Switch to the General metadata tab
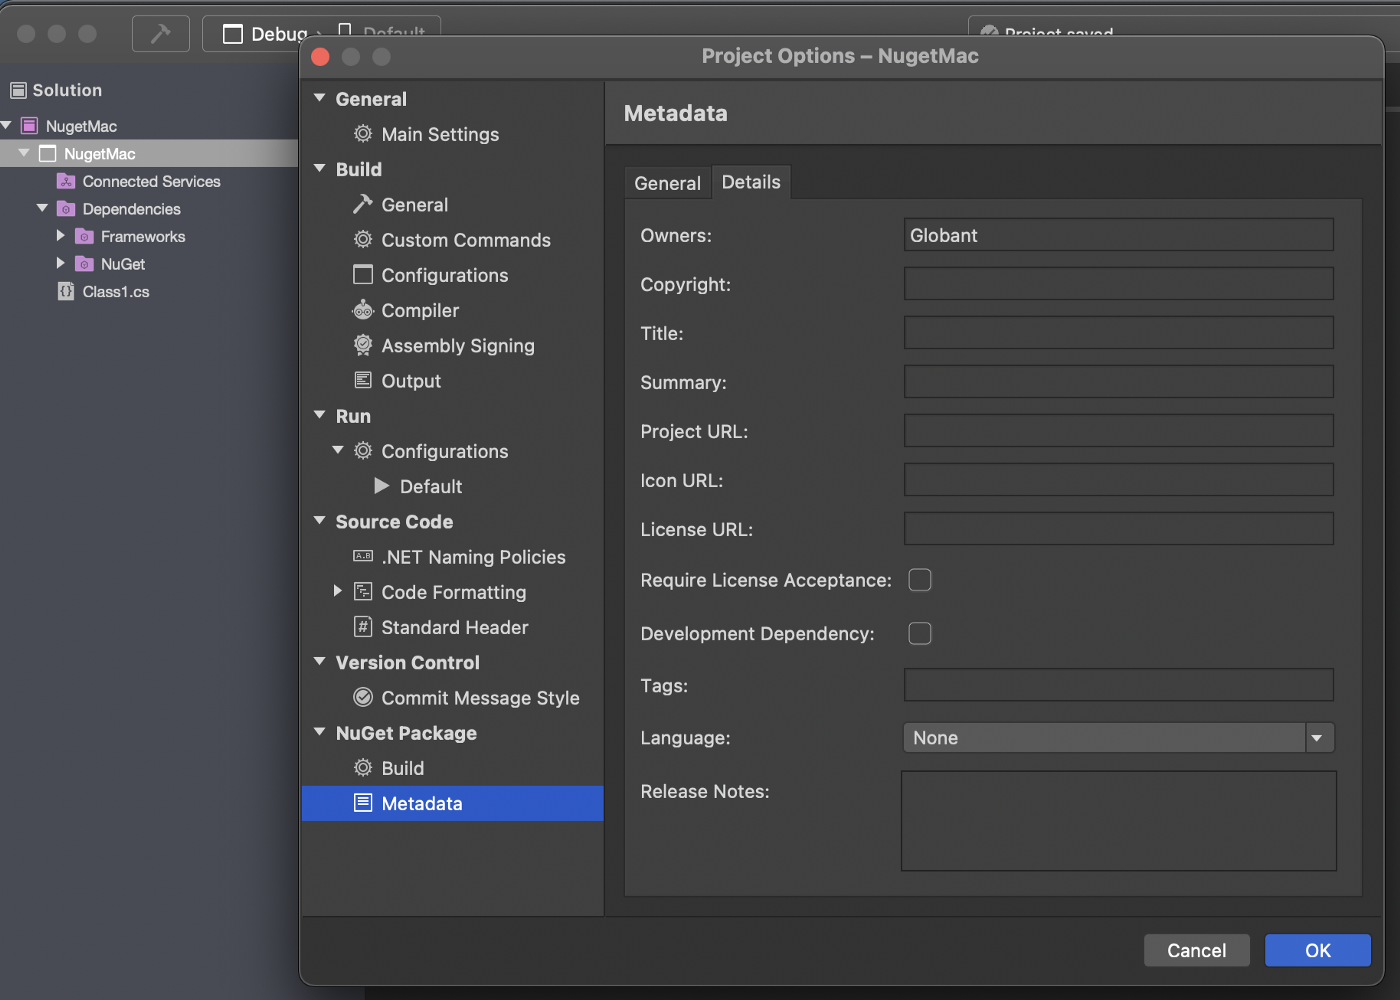 point(667,183)
